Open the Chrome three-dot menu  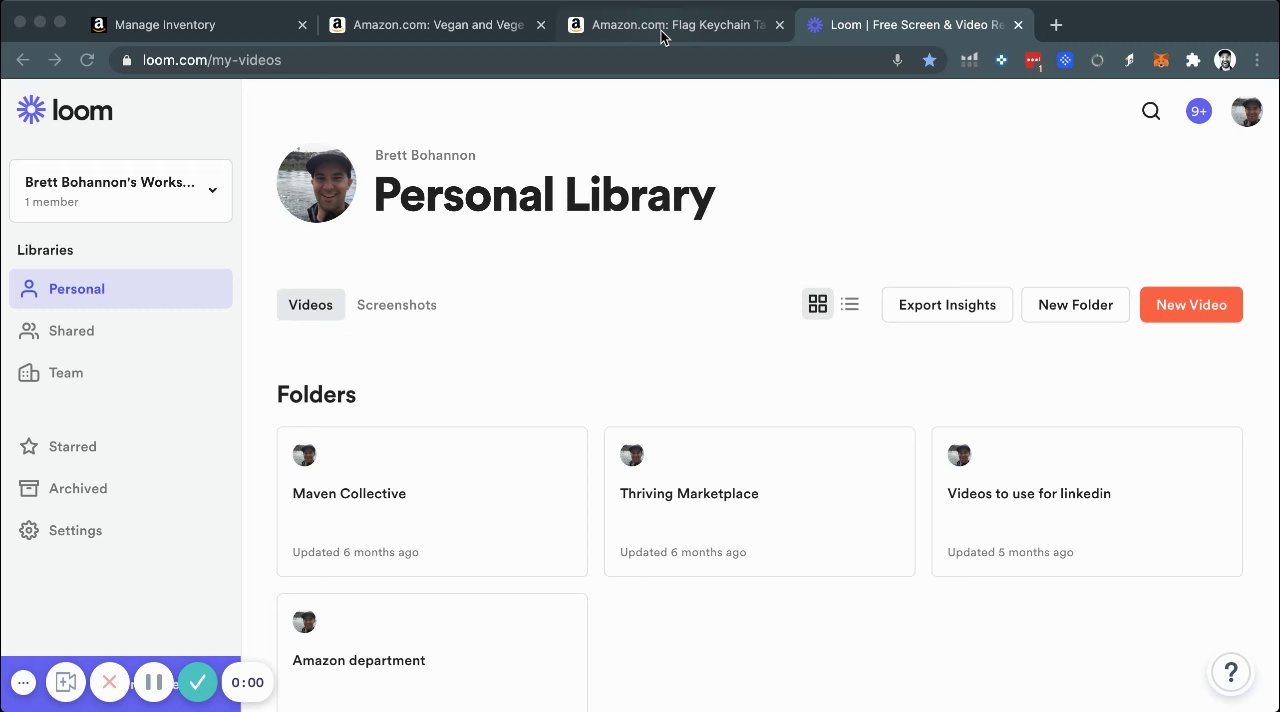click(x=1257, y=60)
